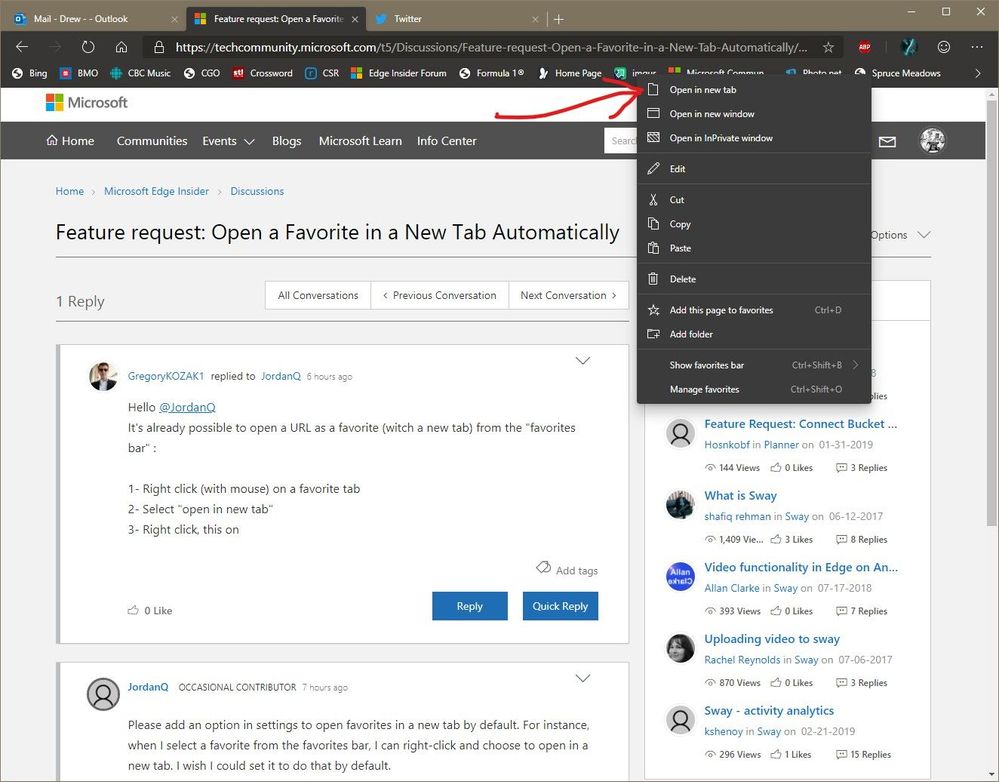Select Open in new window

[754, 114]
